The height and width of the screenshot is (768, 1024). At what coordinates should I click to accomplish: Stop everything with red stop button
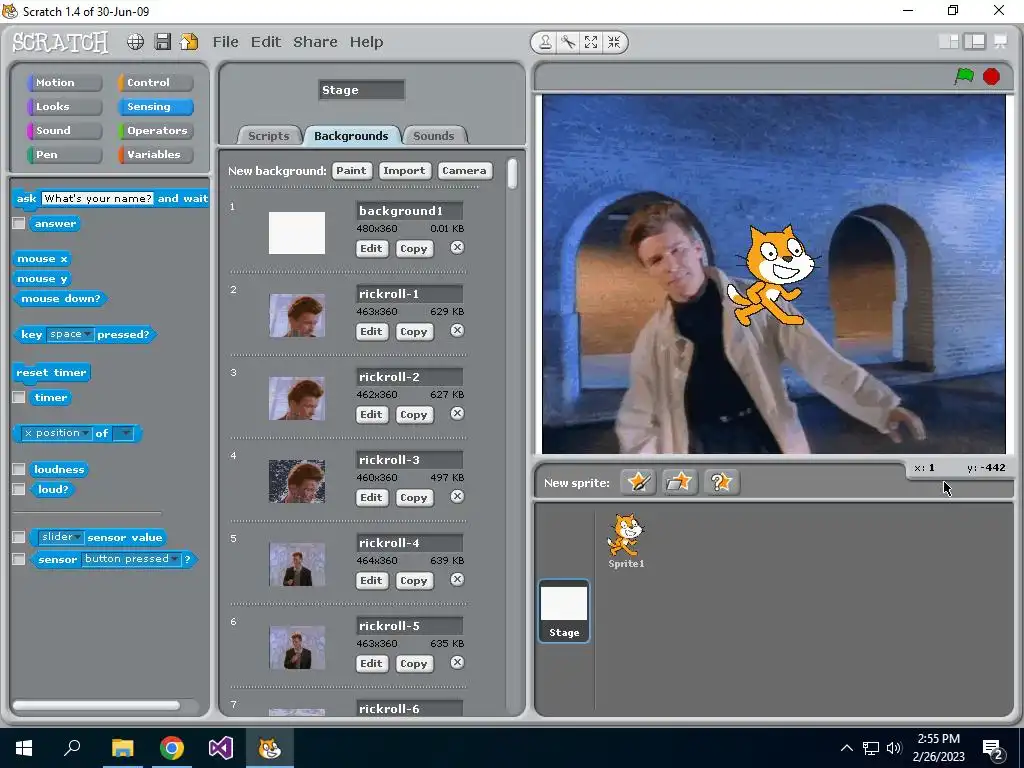click(991, 76)
